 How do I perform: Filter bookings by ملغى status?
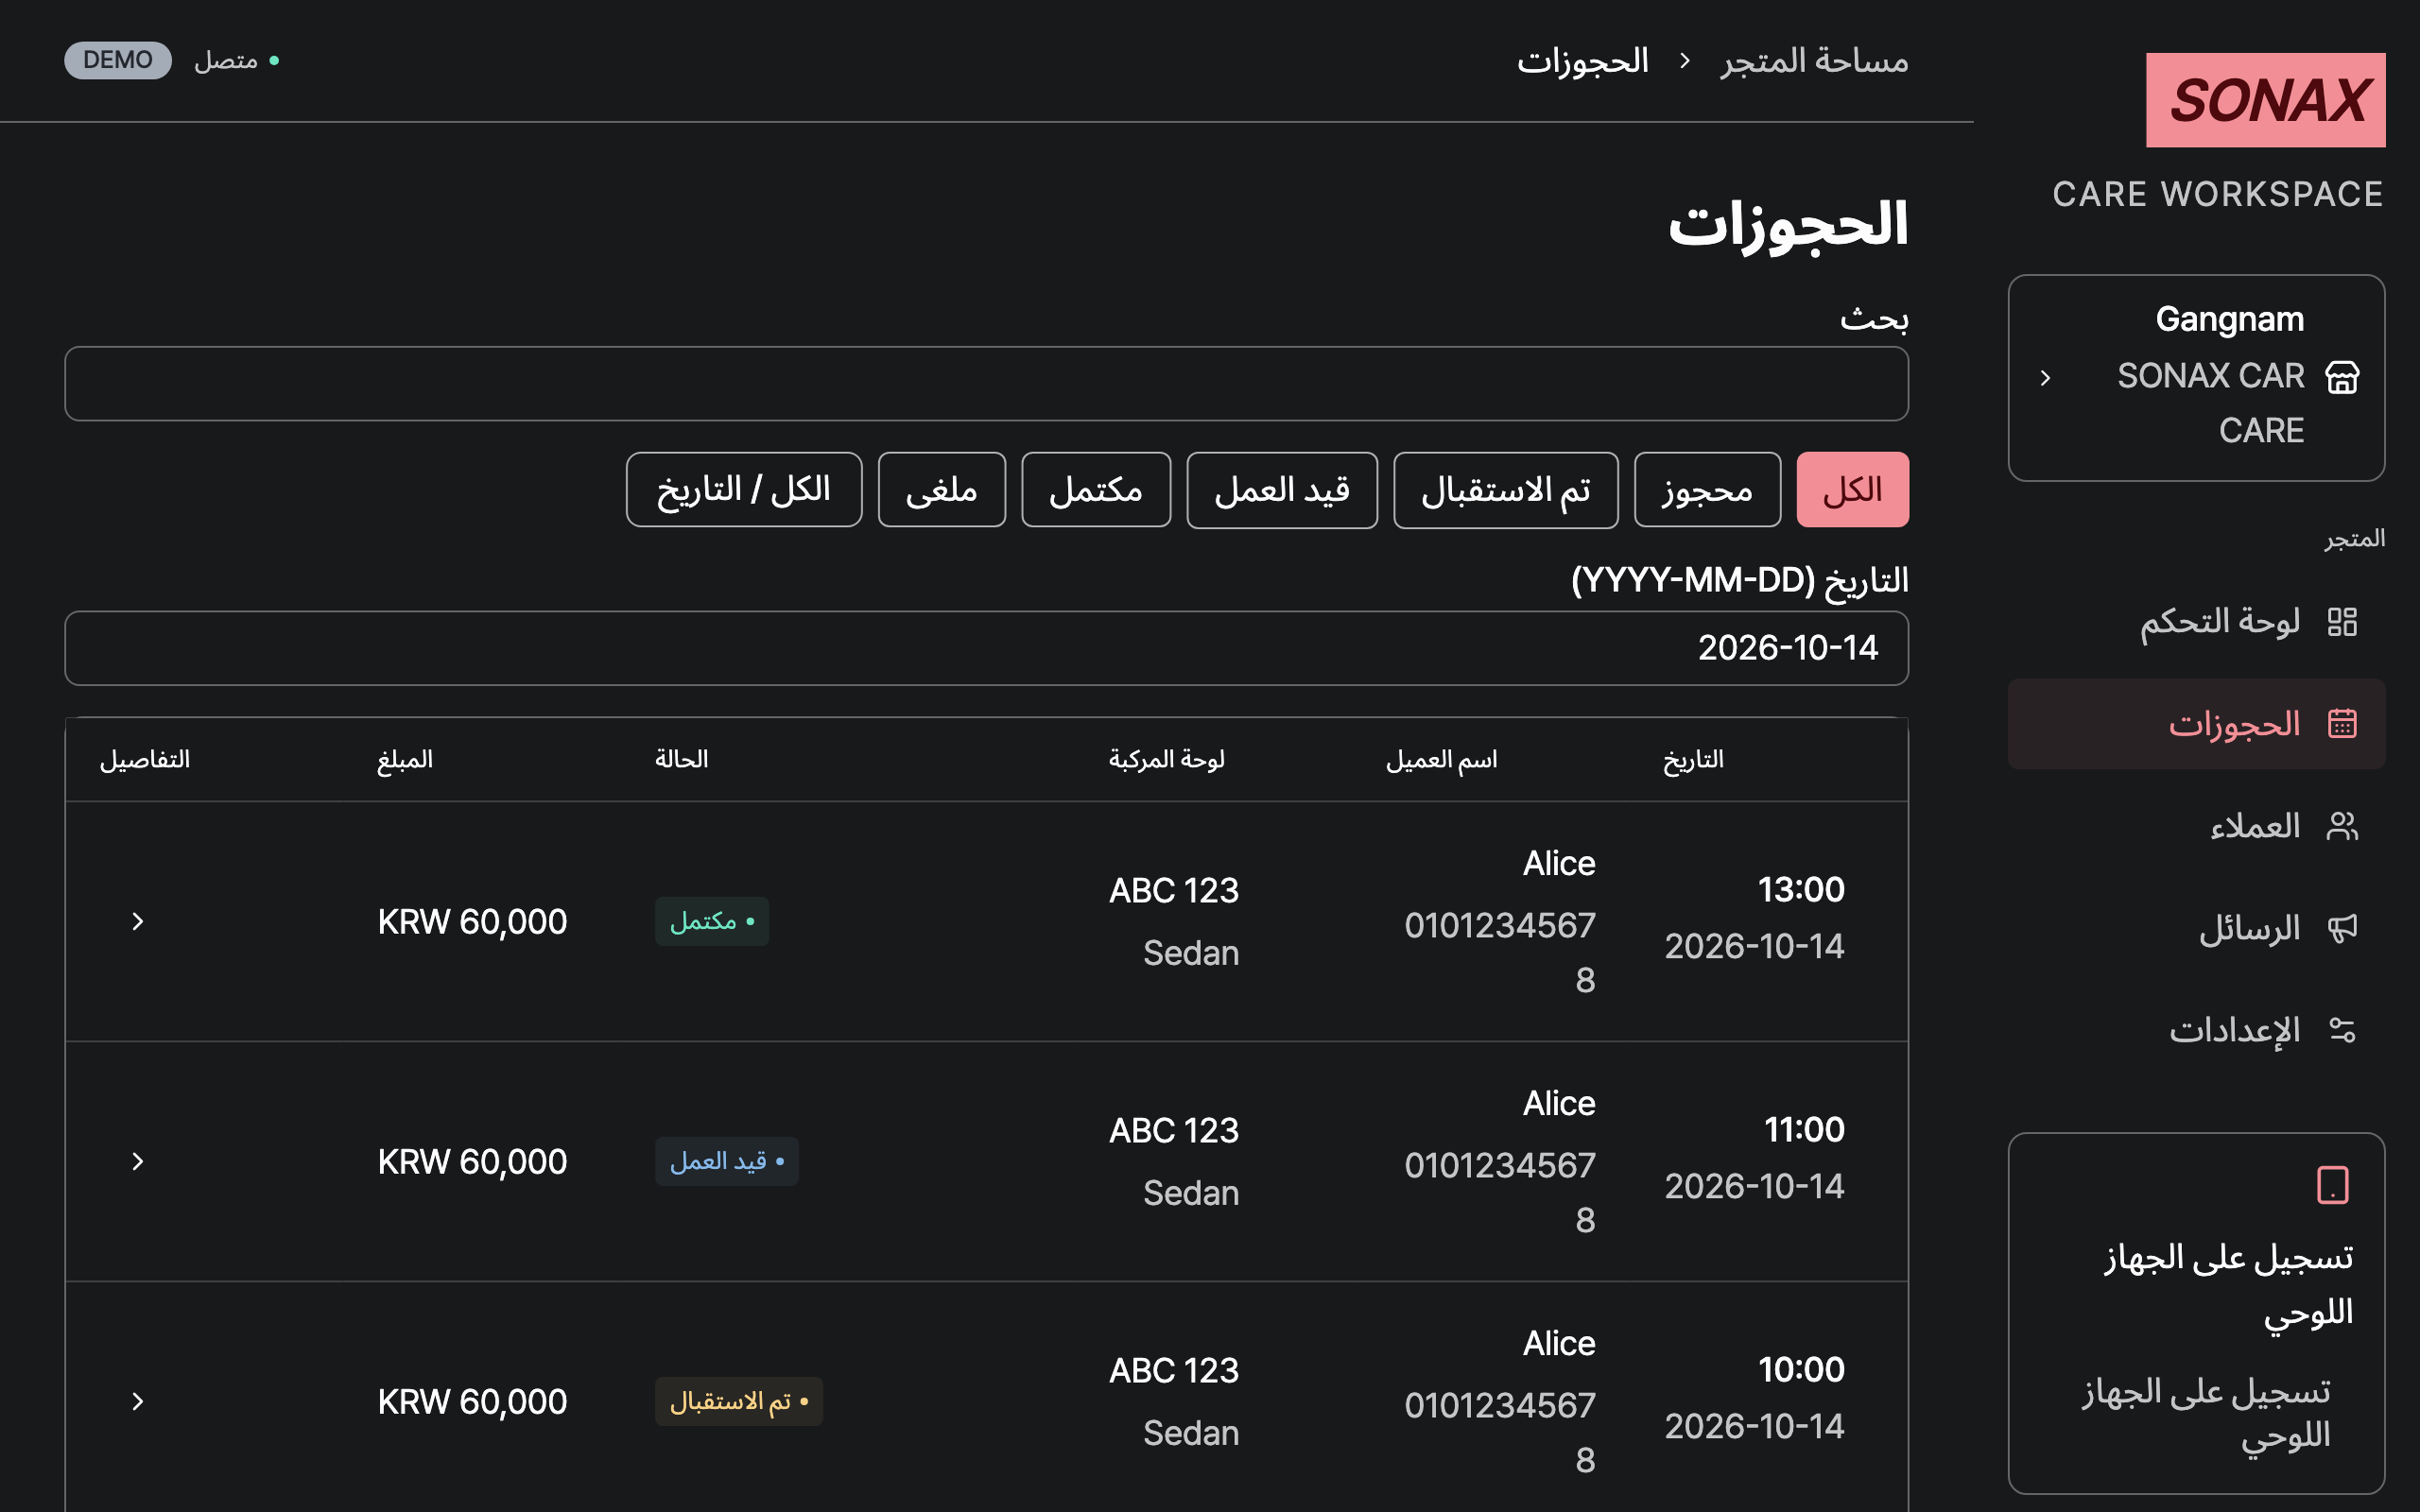[942, 490]
